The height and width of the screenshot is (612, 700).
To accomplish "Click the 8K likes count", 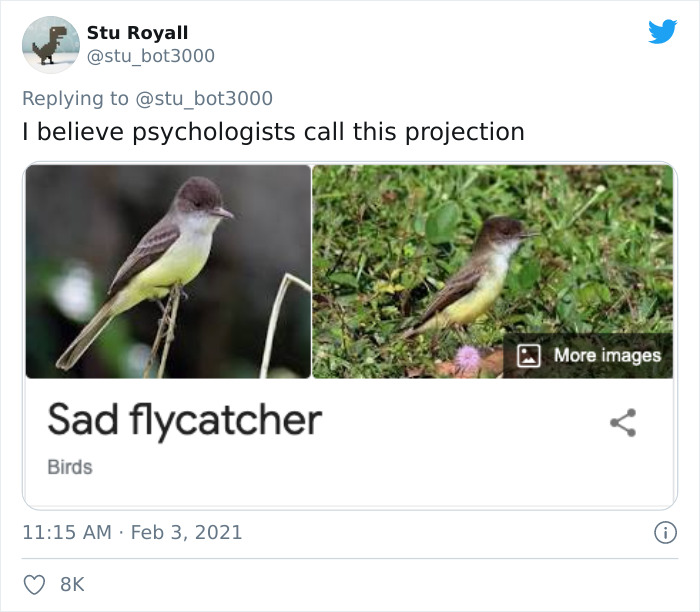I will pyautogui.click(x=72, y=584).
